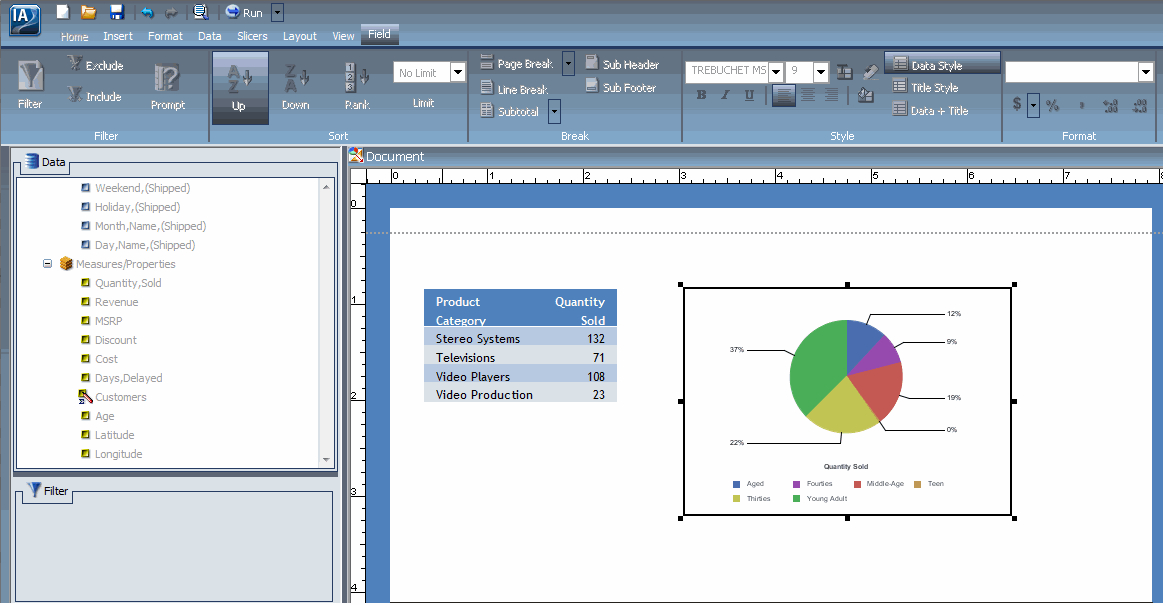The image size is (1165, 605).
Task: Open the font size dropdown
Action: coord(820,71)
